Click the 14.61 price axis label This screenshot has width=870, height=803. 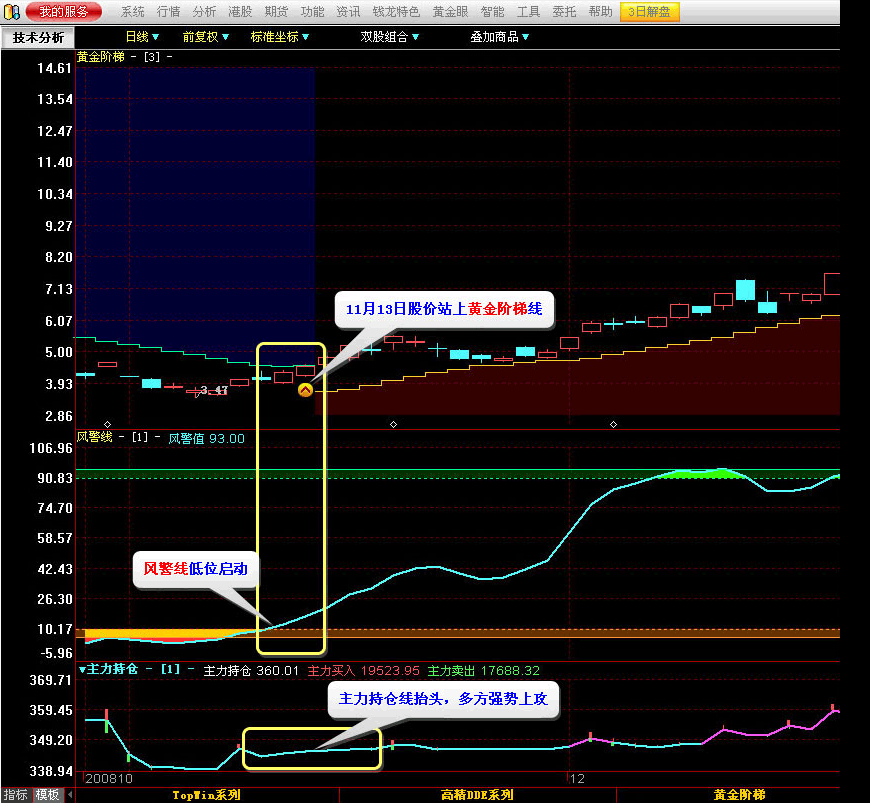(54, 68)
